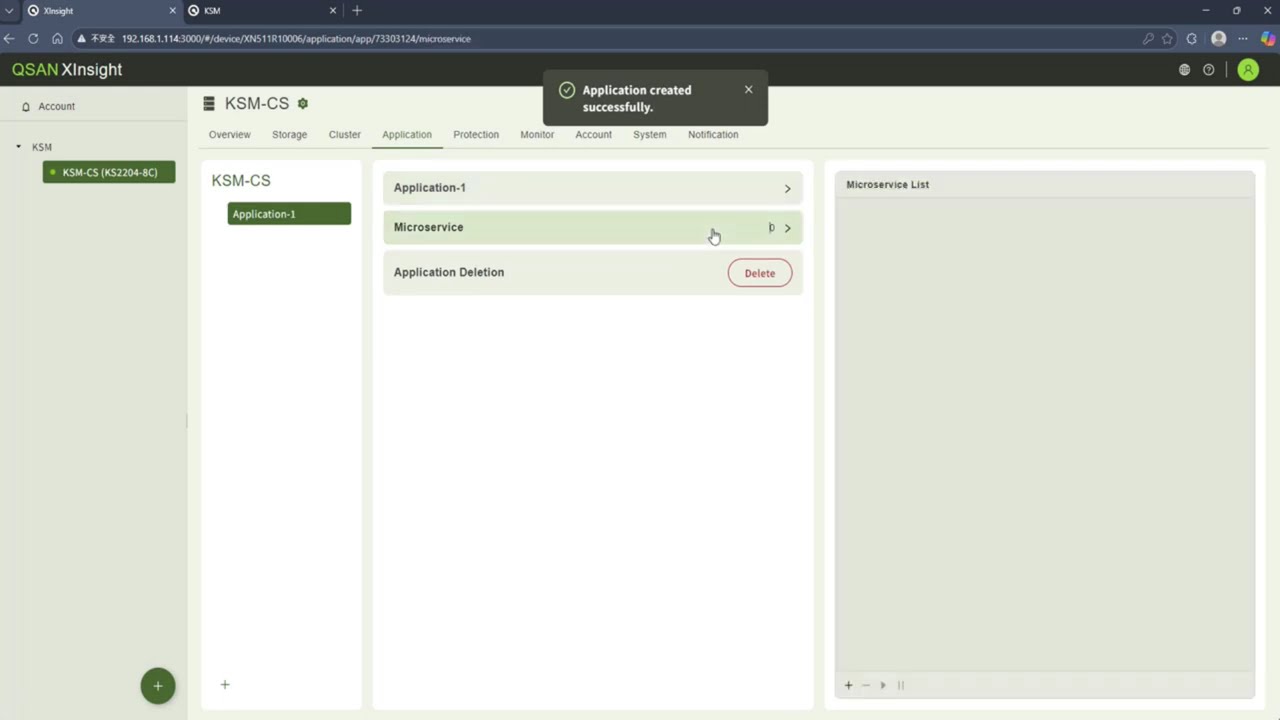Screen dimensions: 1280x720
Task: Switch to the System tab
Action: (649, 135)
